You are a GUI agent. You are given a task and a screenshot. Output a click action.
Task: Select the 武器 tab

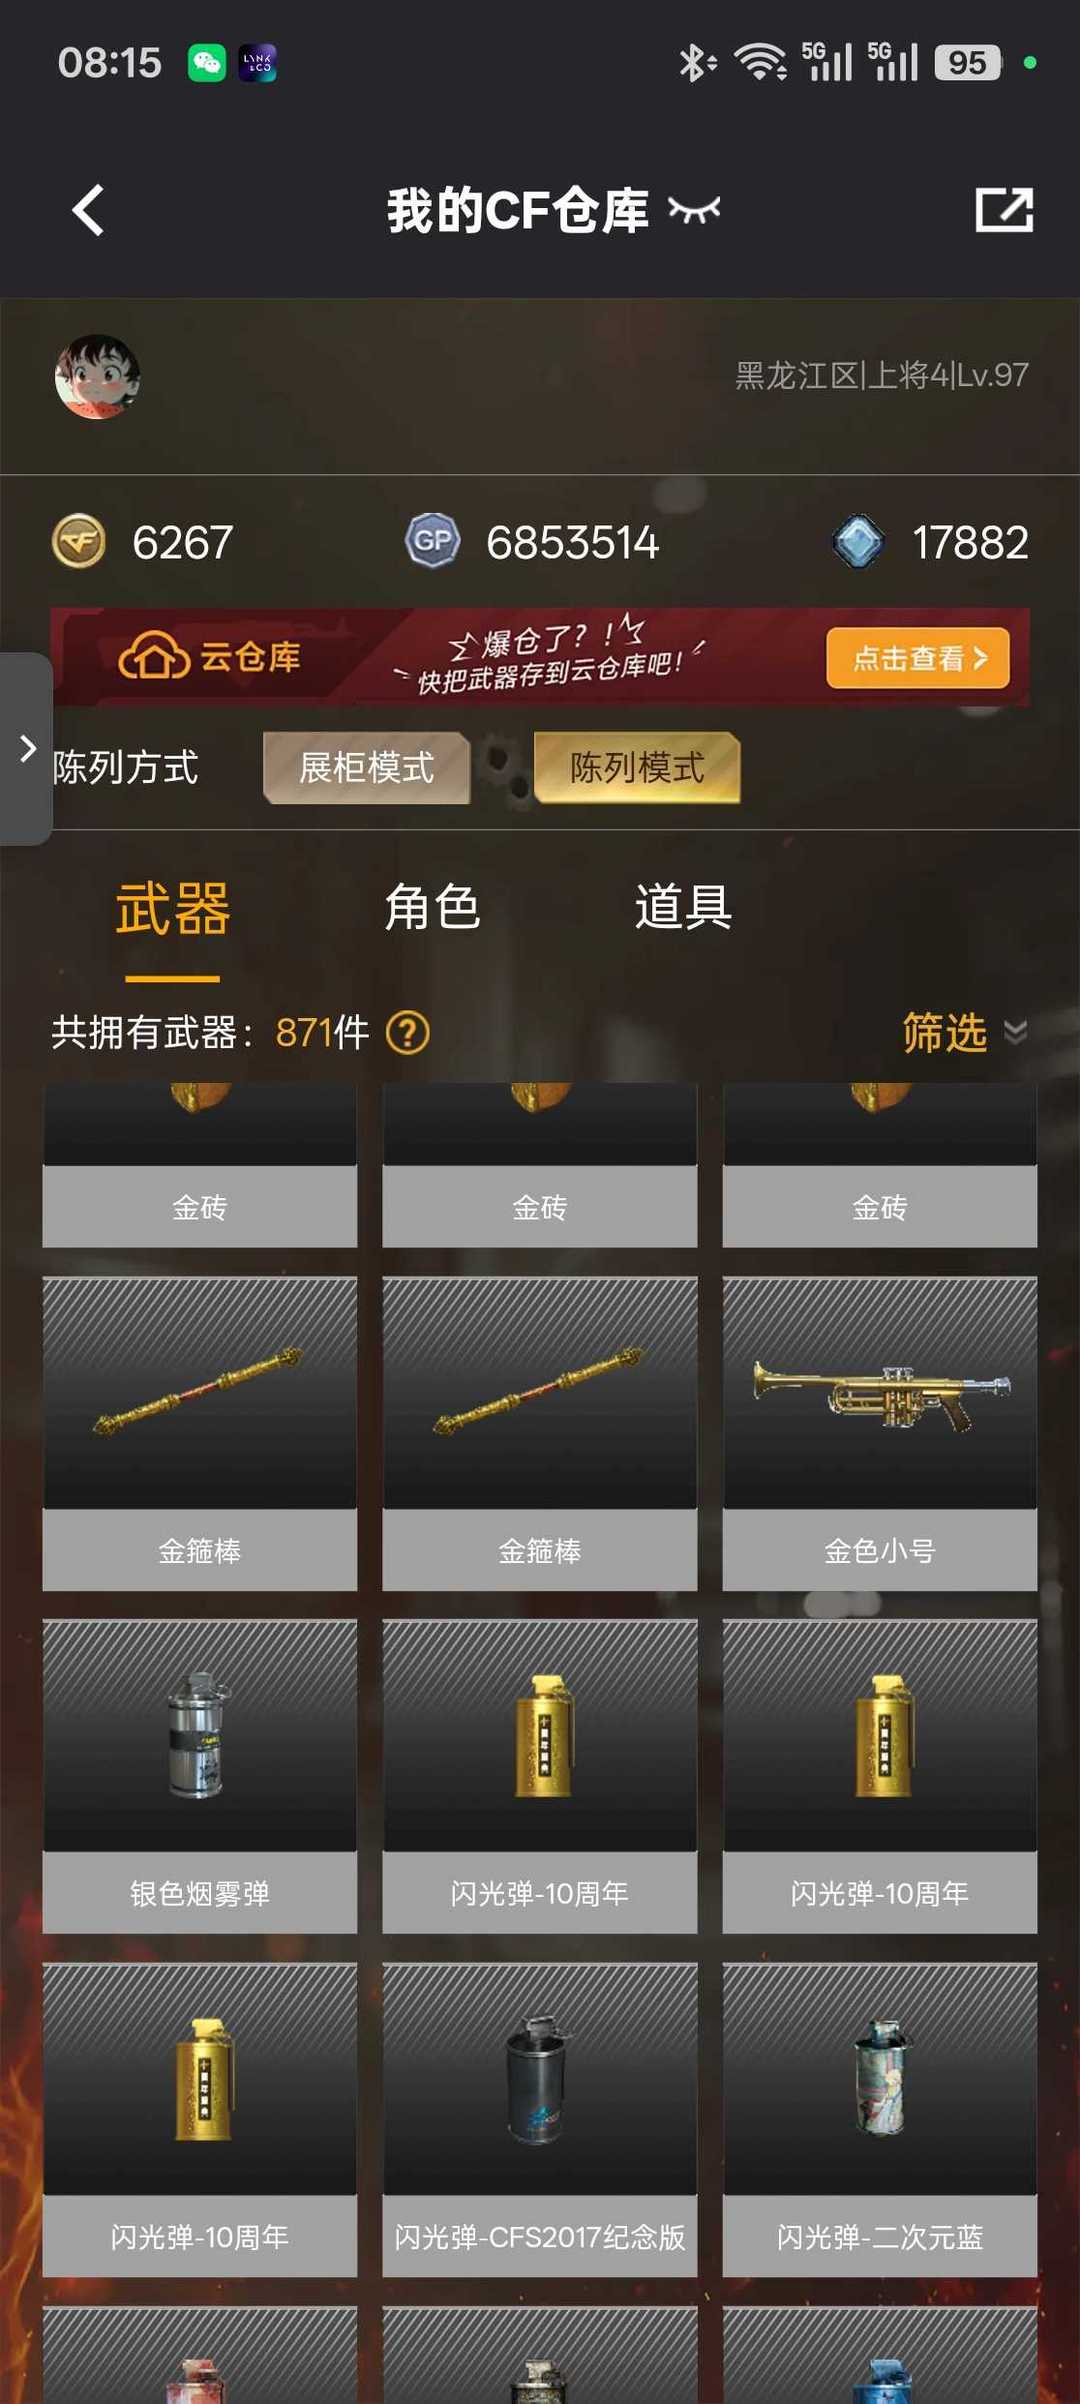coord(172,908)
